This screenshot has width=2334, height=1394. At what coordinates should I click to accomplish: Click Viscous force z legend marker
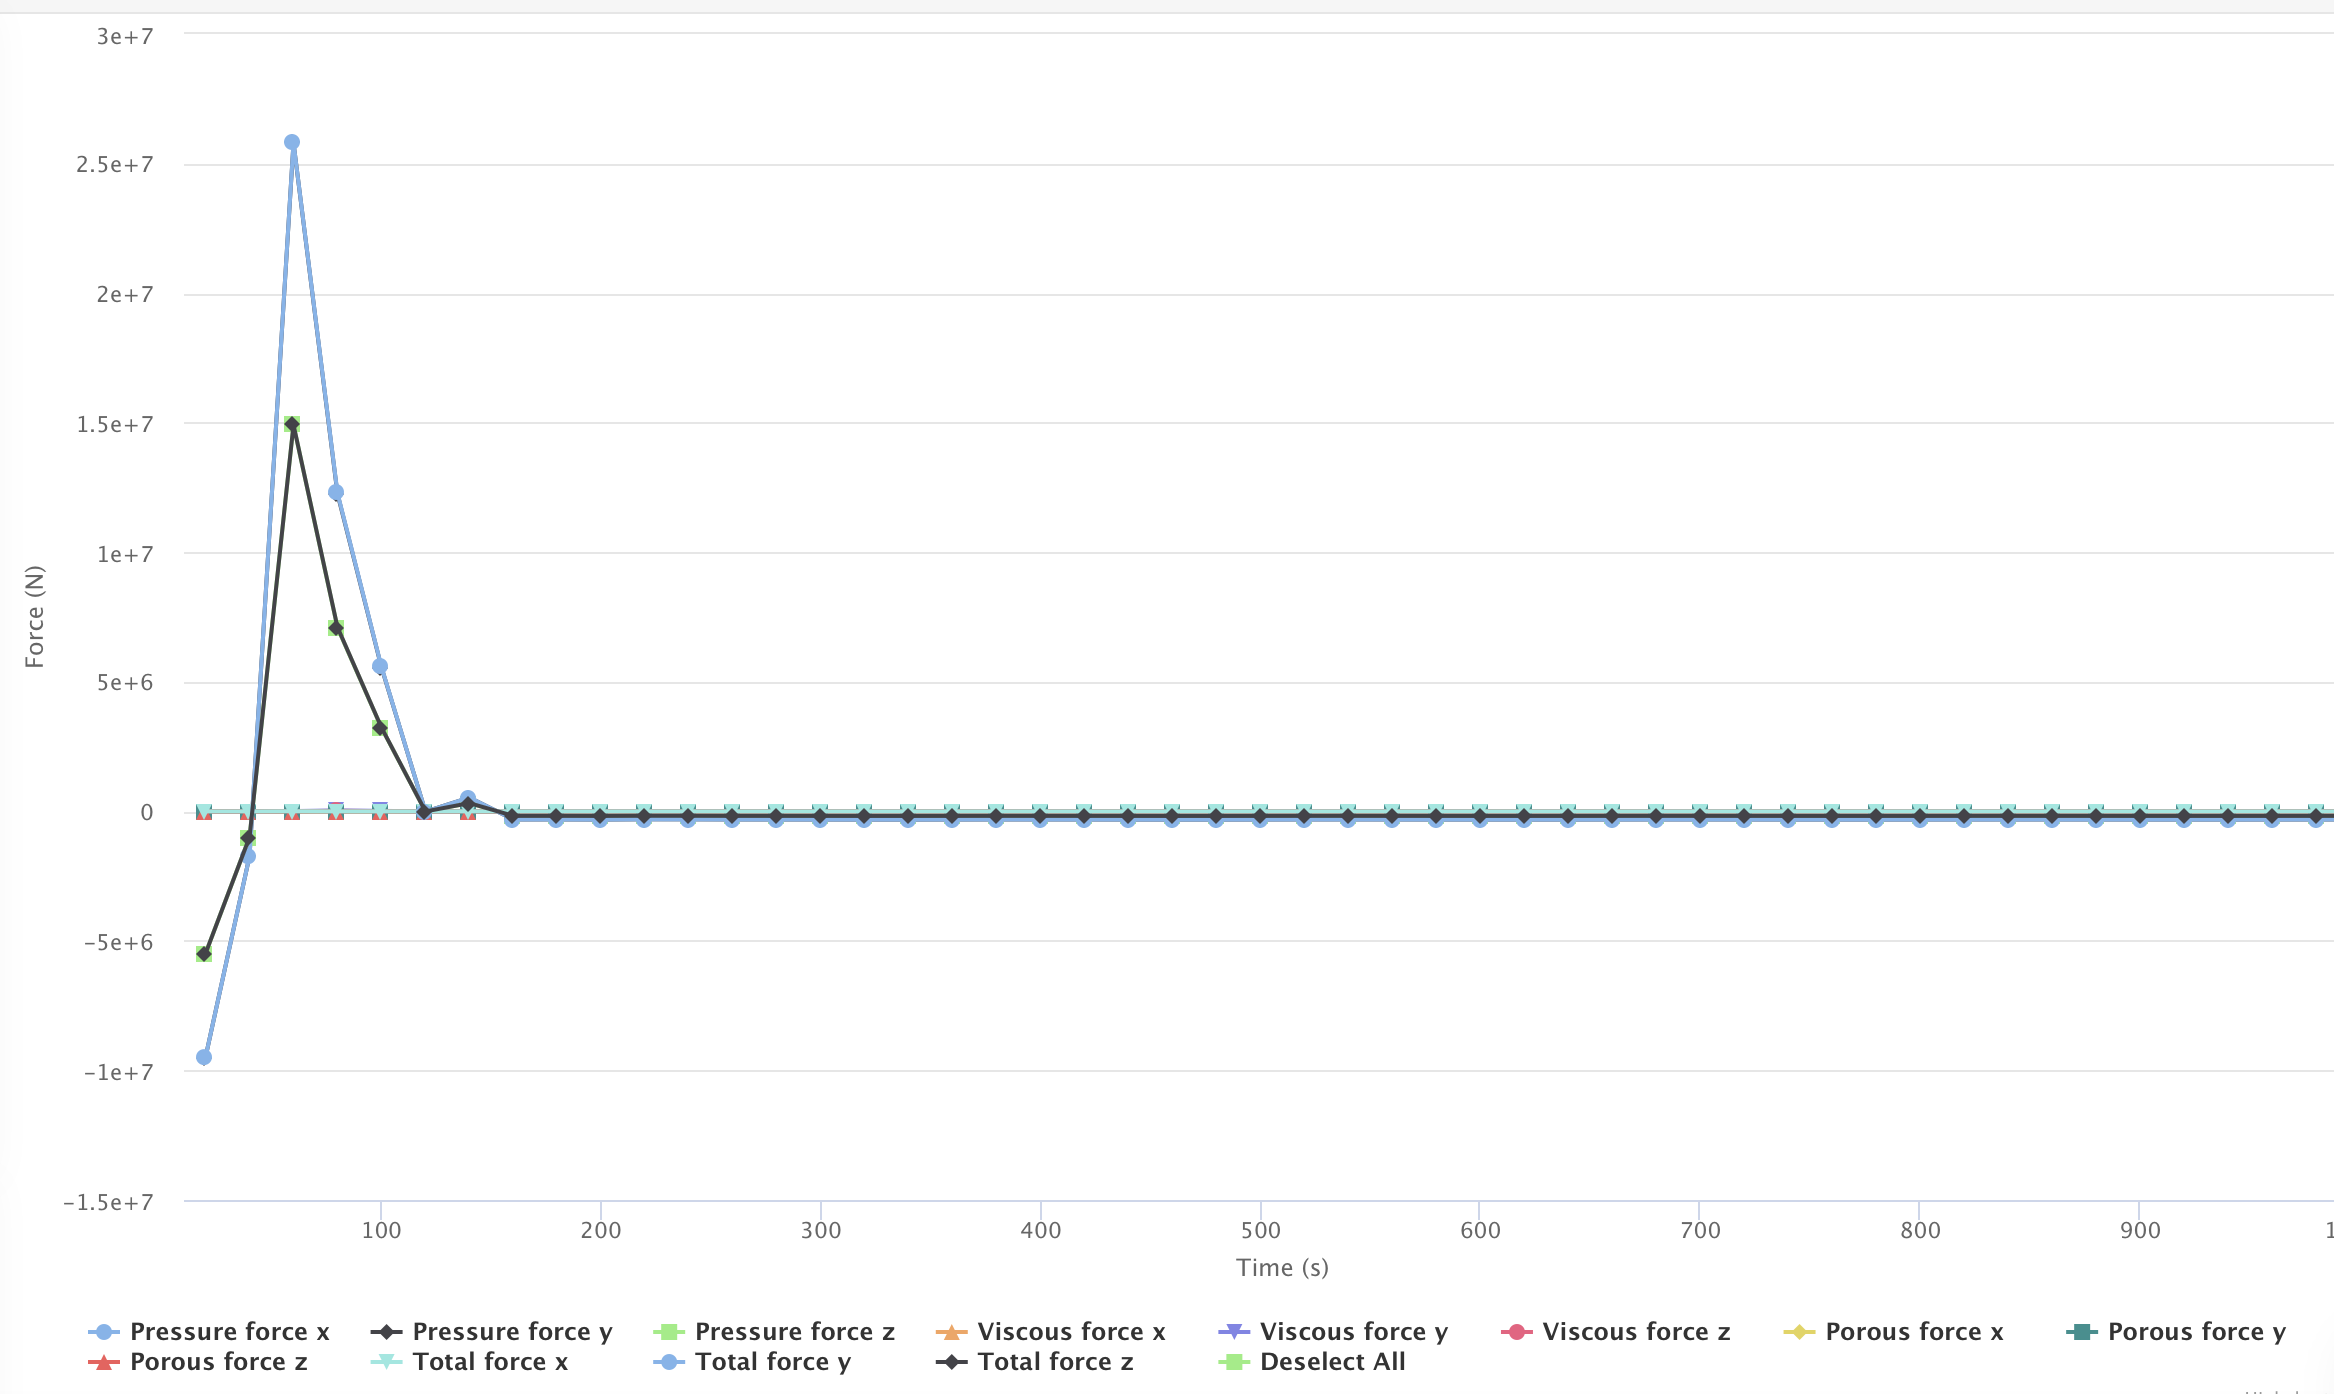pos(1517,1331)
